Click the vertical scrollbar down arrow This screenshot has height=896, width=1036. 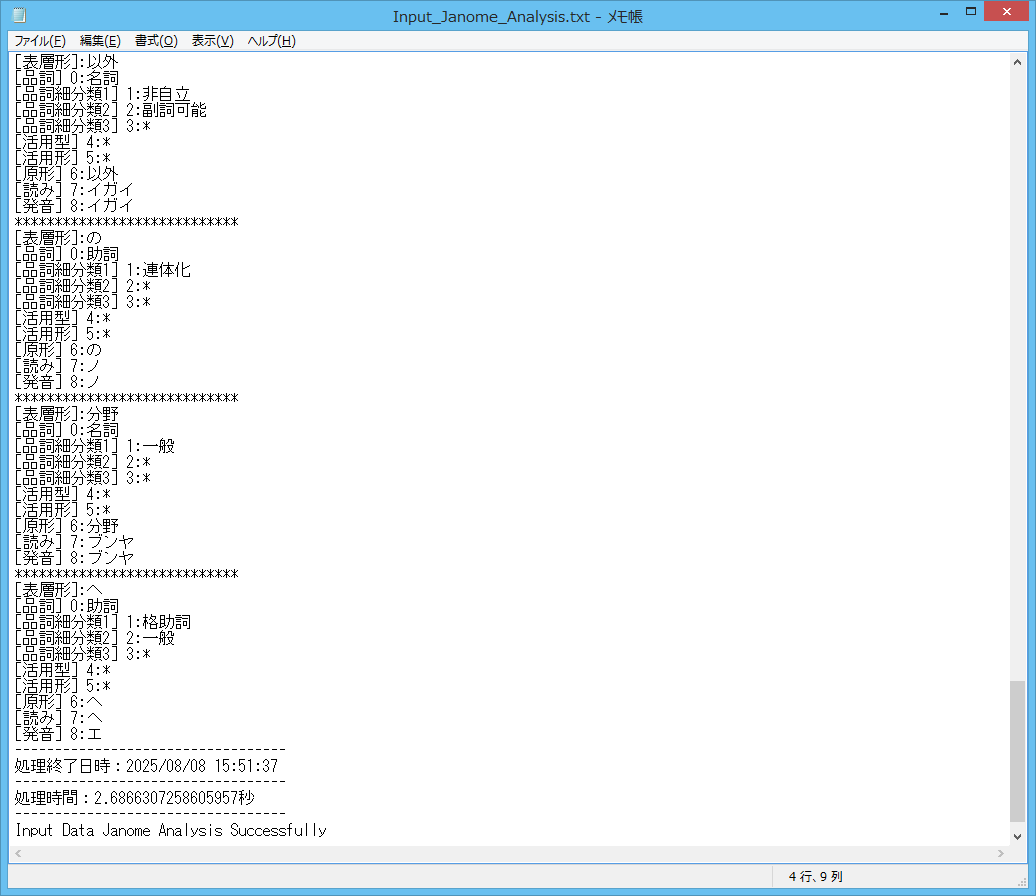pyautogui.click(x=1017, y=836)
